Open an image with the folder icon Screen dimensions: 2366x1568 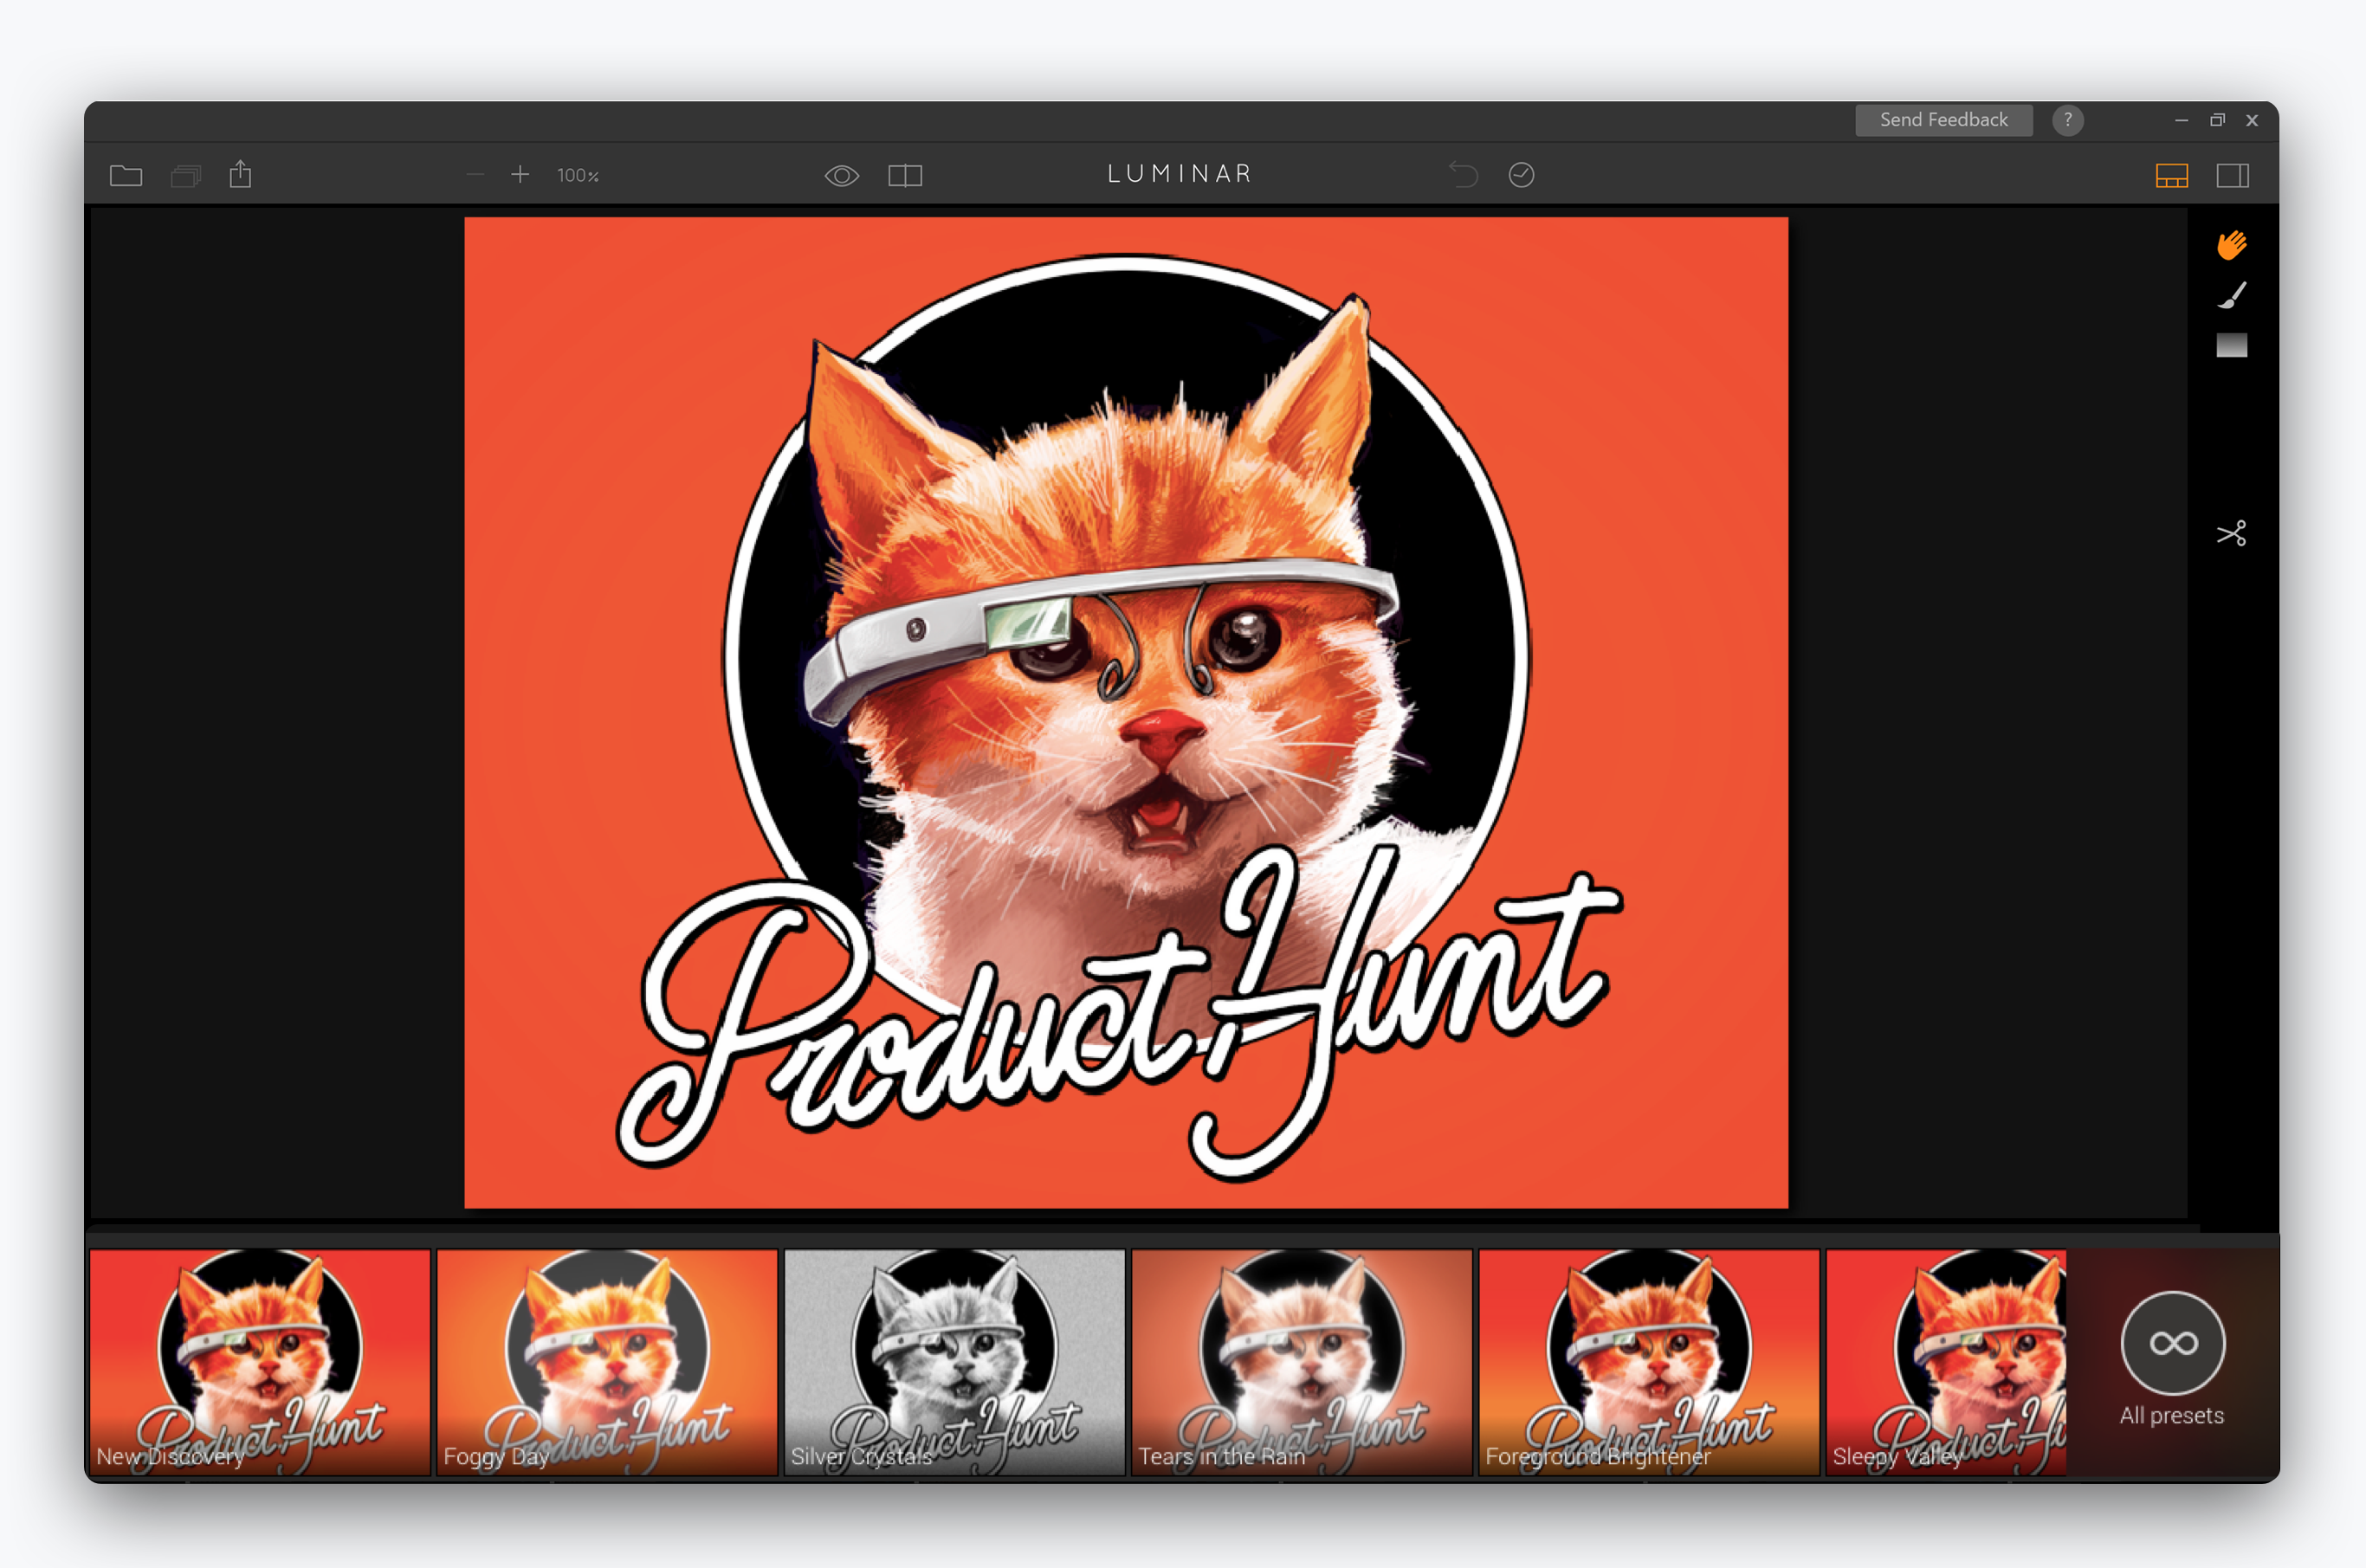[x=126, y=176]
